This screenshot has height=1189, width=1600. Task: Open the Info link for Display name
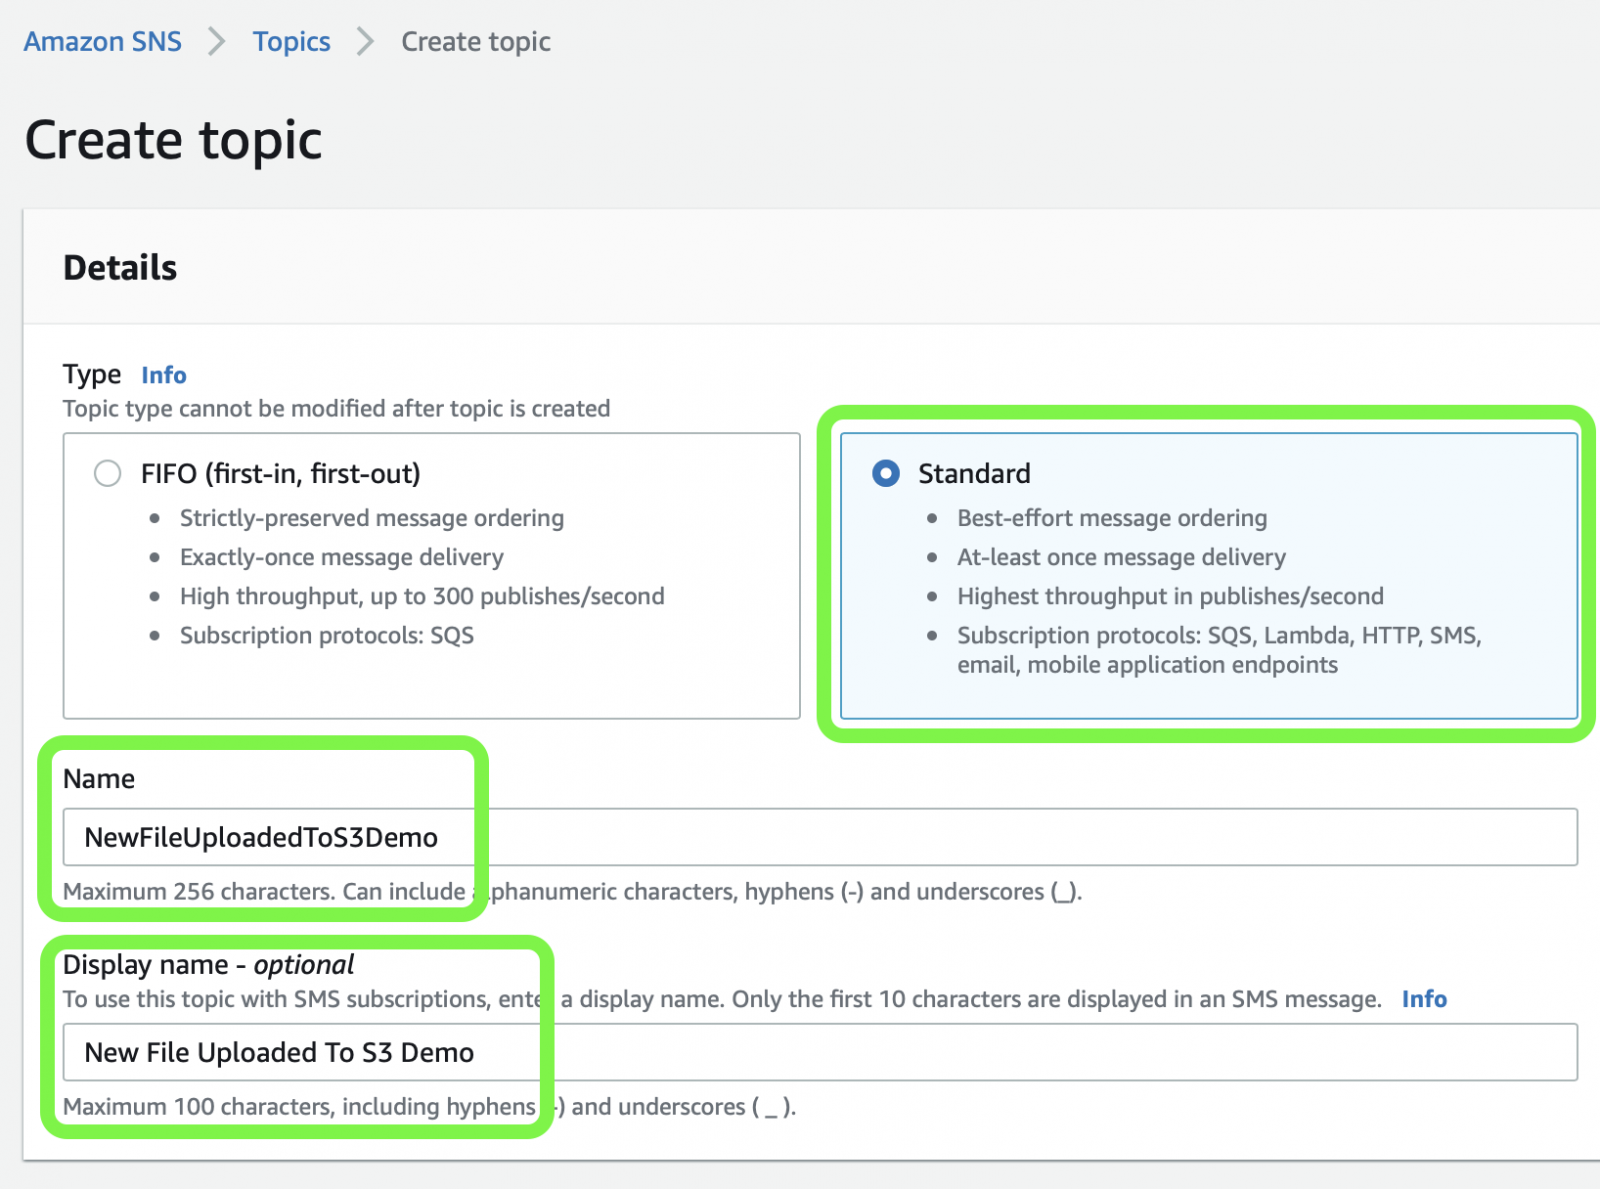coord(1424,999)
